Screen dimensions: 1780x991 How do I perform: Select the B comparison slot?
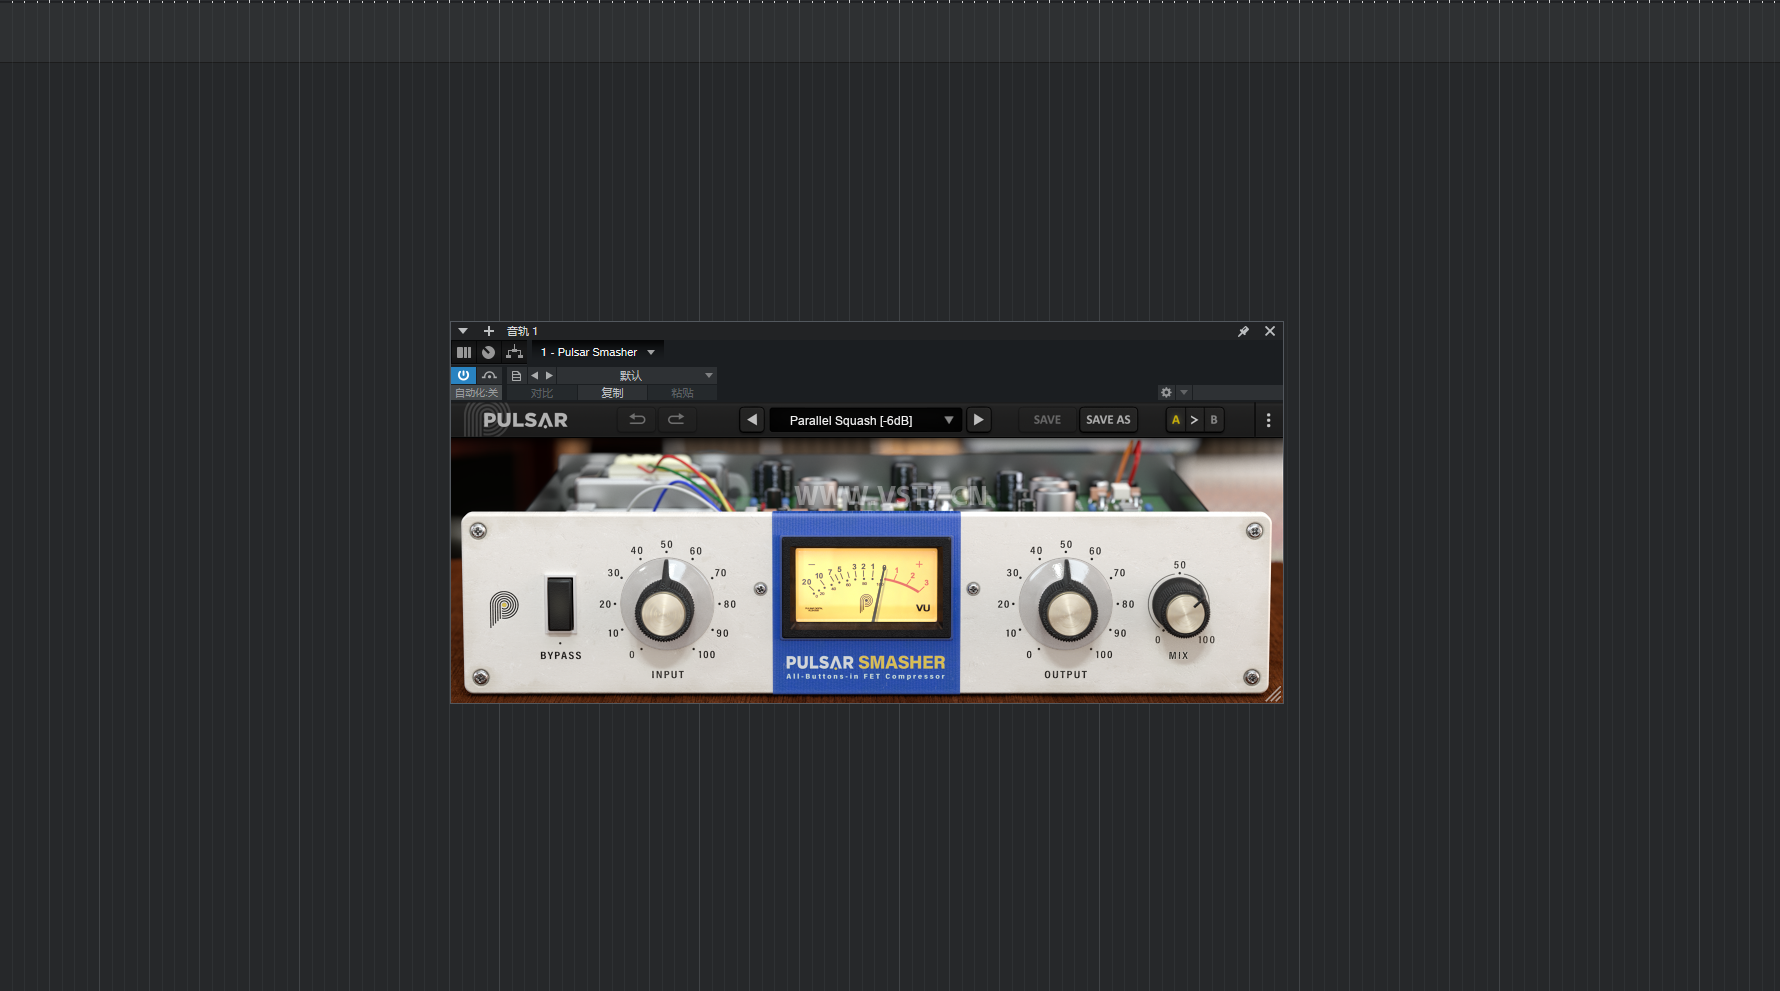pos(1214,420)
